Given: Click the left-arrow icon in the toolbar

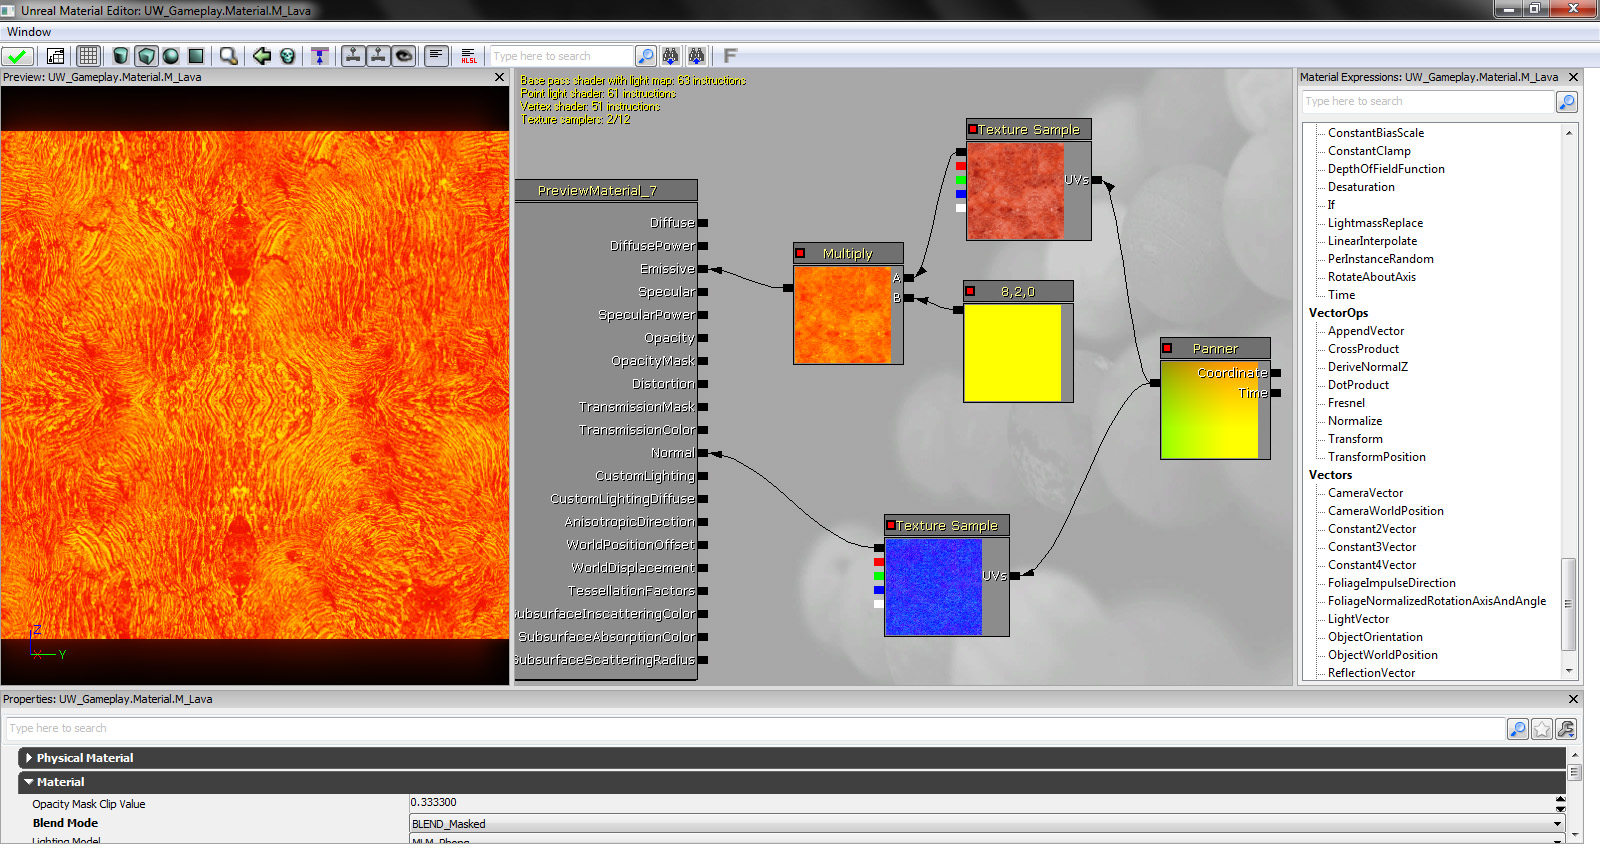Looking at the screenshot, I should point(262,56).
